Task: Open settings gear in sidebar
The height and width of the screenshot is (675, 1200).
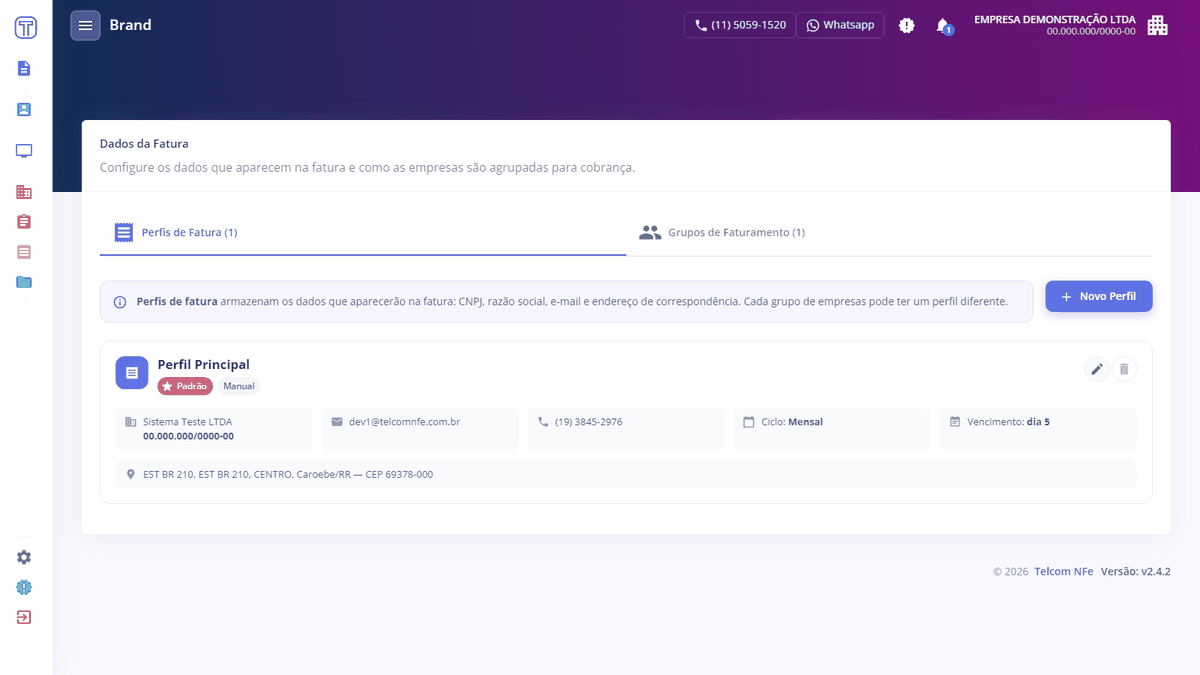Action: (24, 557)
